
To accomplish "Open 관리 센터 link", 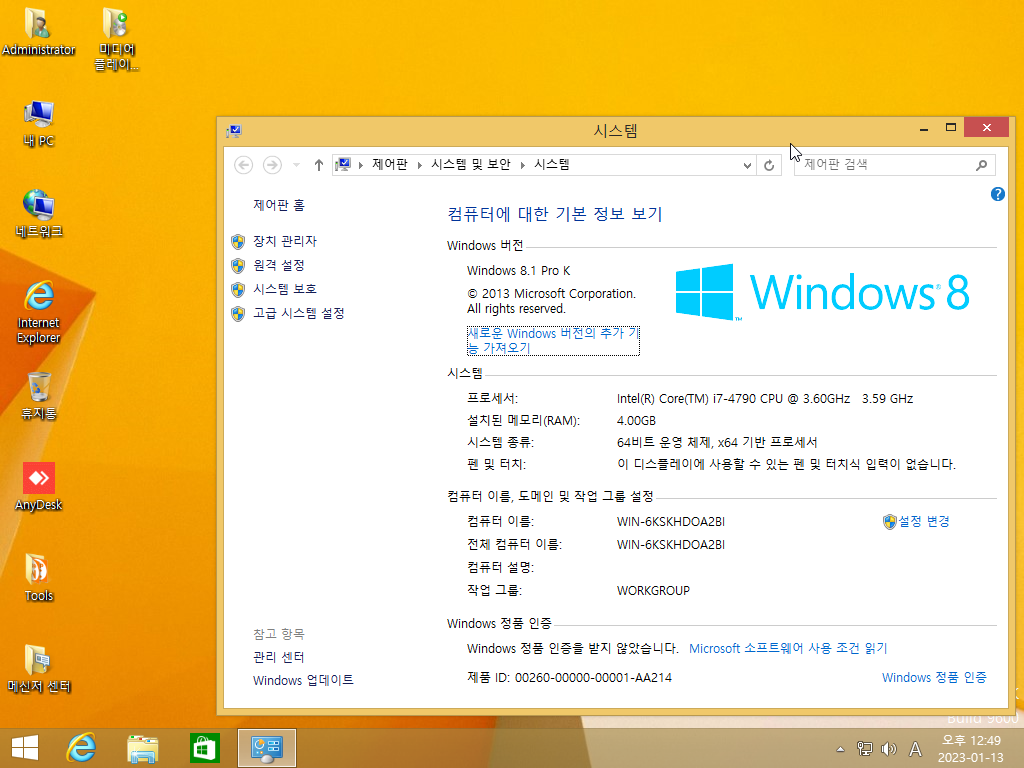I will 279,657.
